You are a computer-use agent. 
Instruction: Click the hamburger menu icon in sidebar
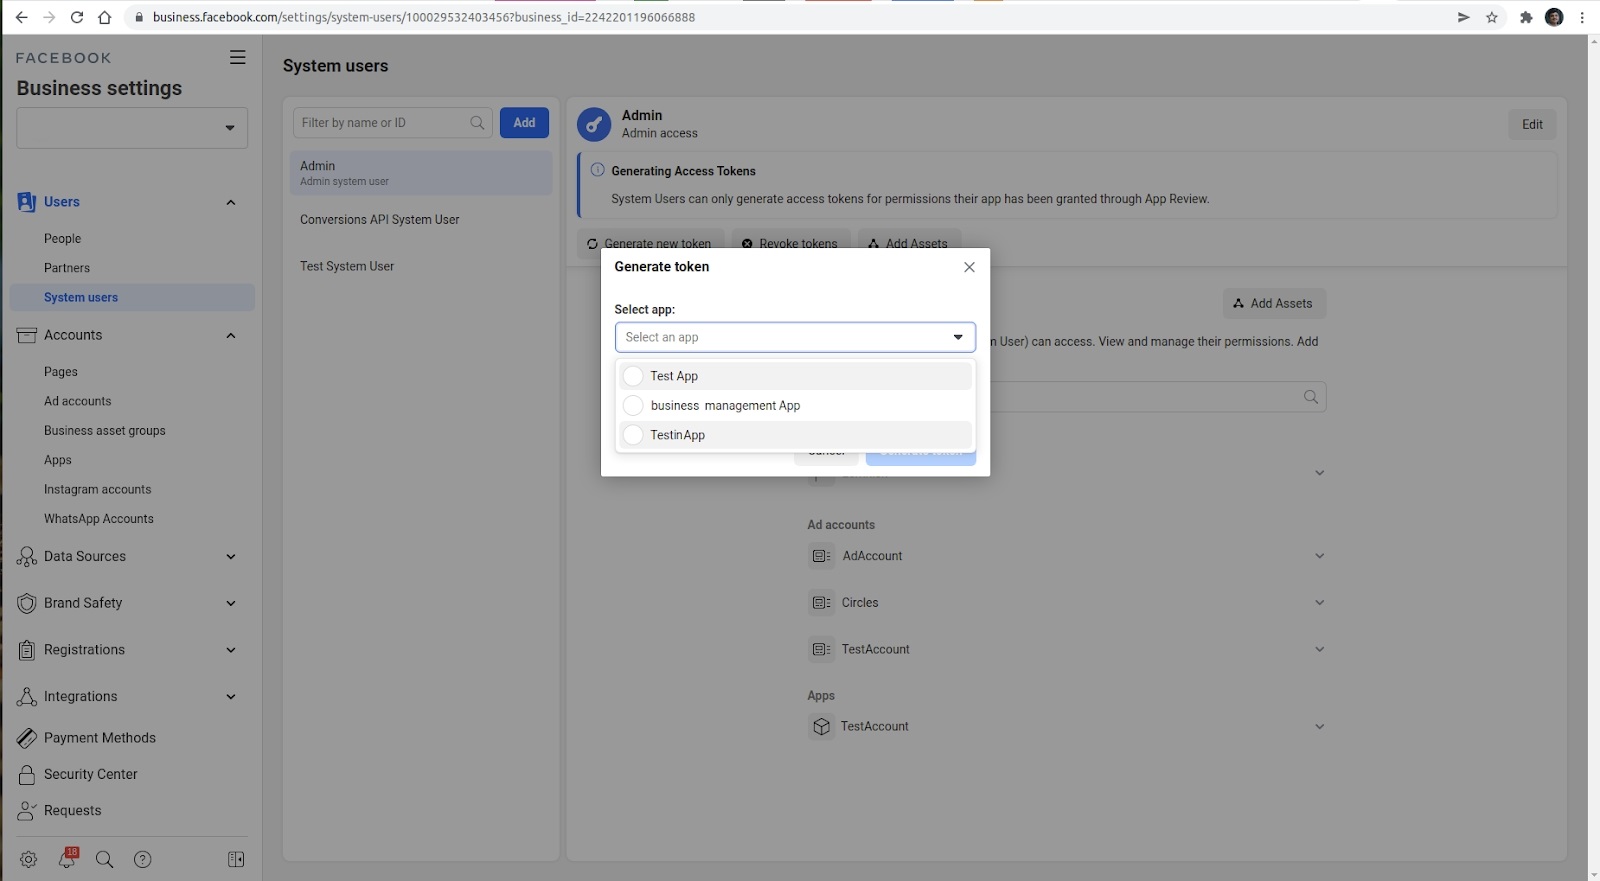(237, 58)
